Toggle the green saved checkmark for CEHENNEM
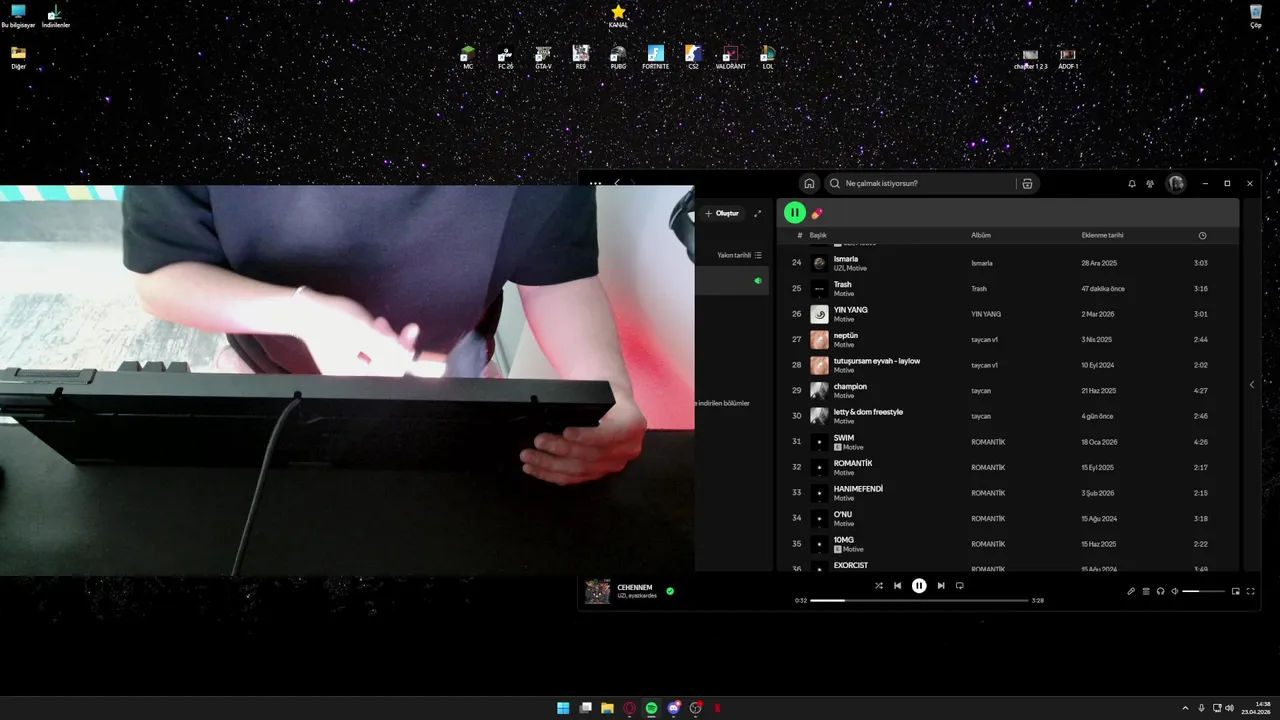 670,591
